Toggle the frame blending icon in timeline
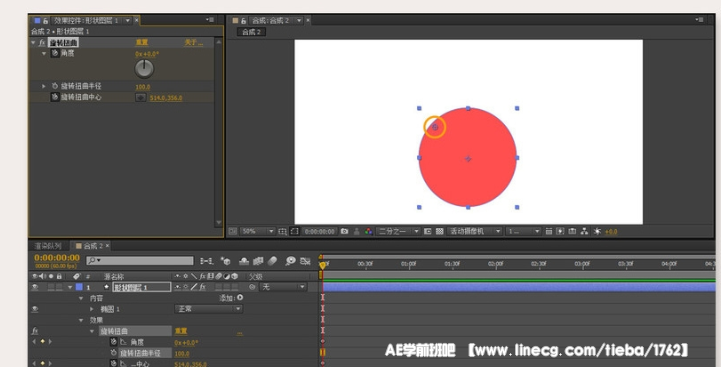The image size is (721, 367). point(258,261)
